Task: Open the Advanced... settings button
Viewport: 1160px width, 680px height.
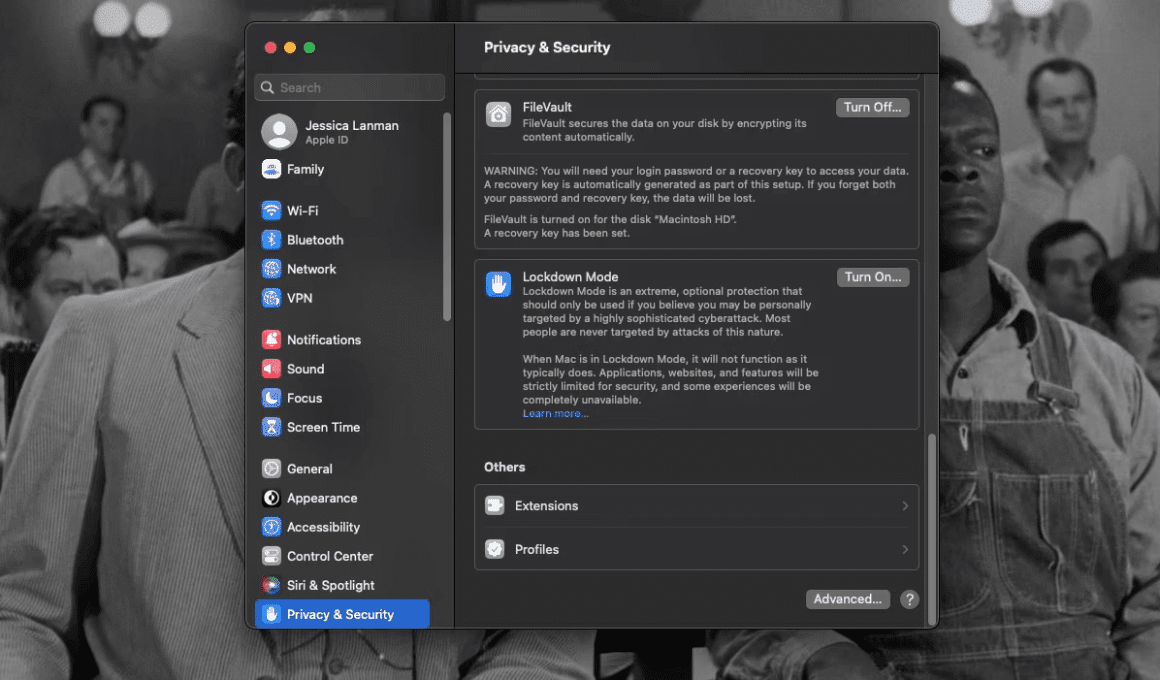Action: (x=847, y=599)
